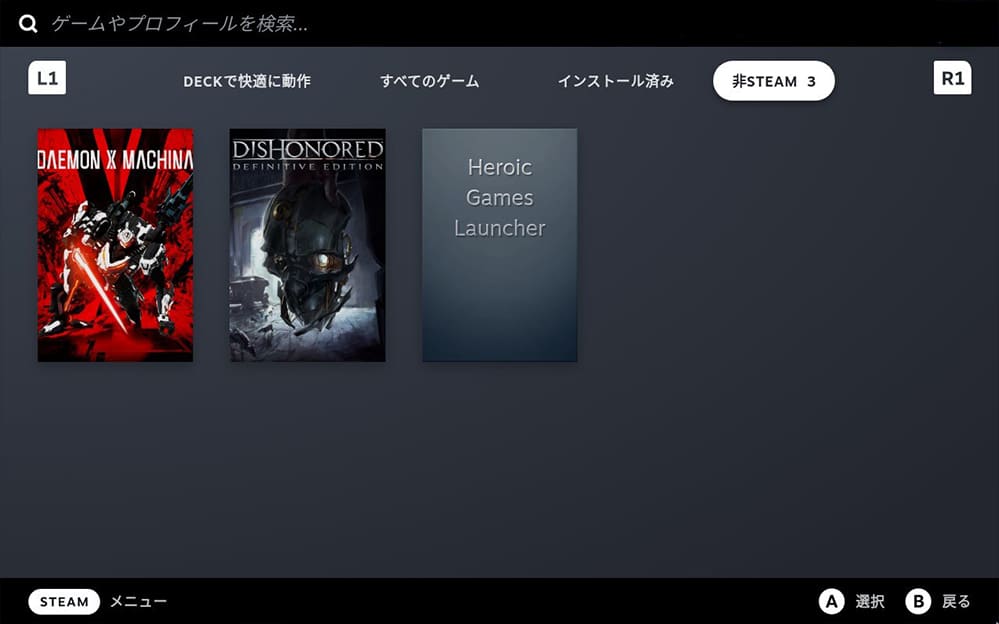Viewport: 999px width, 624px height.
Task: Select the L1 shoulder button glyph
Action: point(47,78)
